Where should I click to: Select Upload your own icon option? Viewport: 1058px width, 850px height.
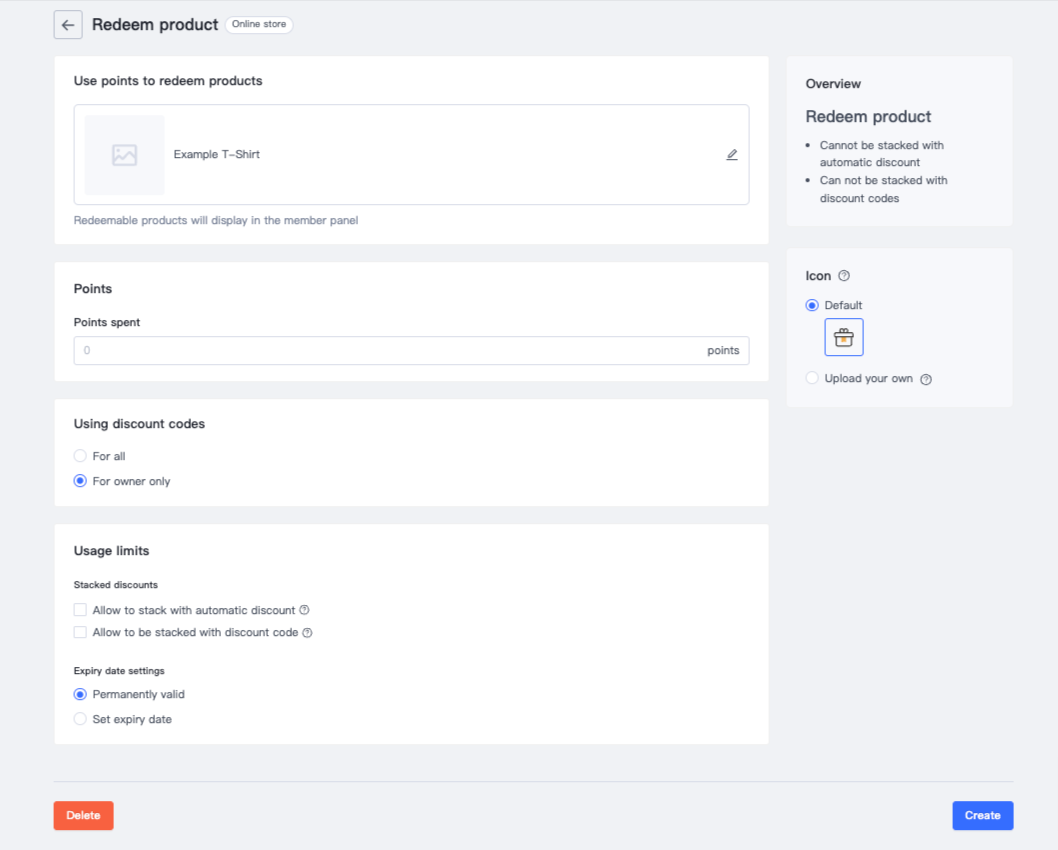812,378
